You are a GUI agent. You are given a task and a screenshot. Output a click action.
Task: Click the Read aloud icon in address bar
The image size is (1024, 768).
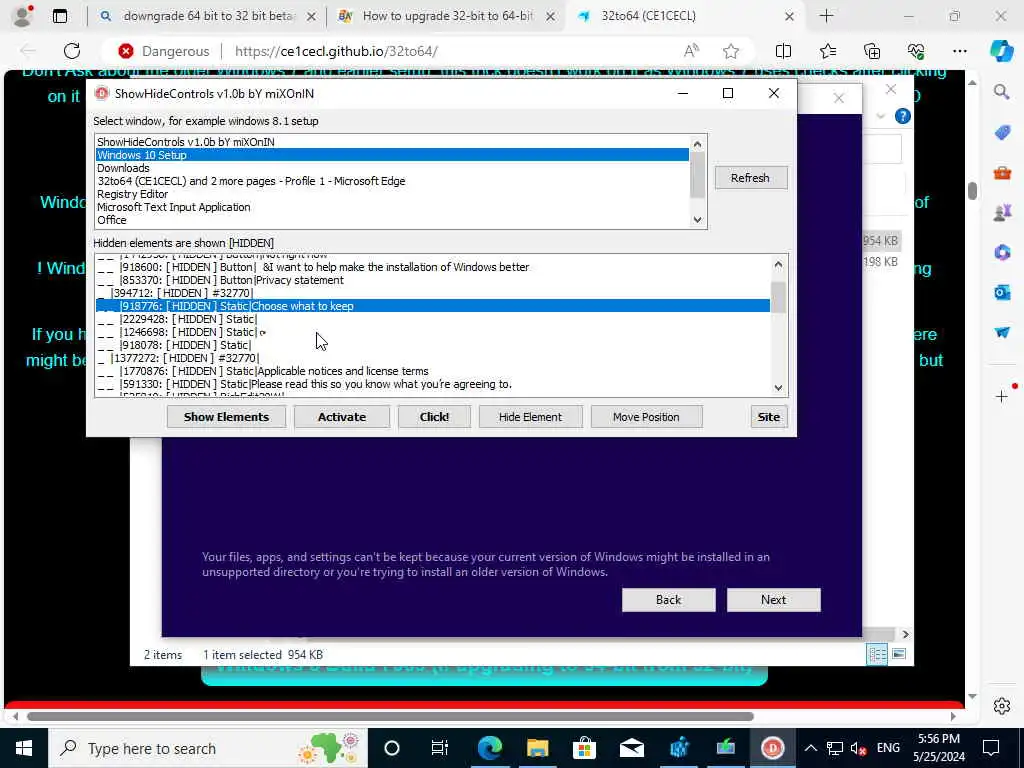(x=691, y=51)
